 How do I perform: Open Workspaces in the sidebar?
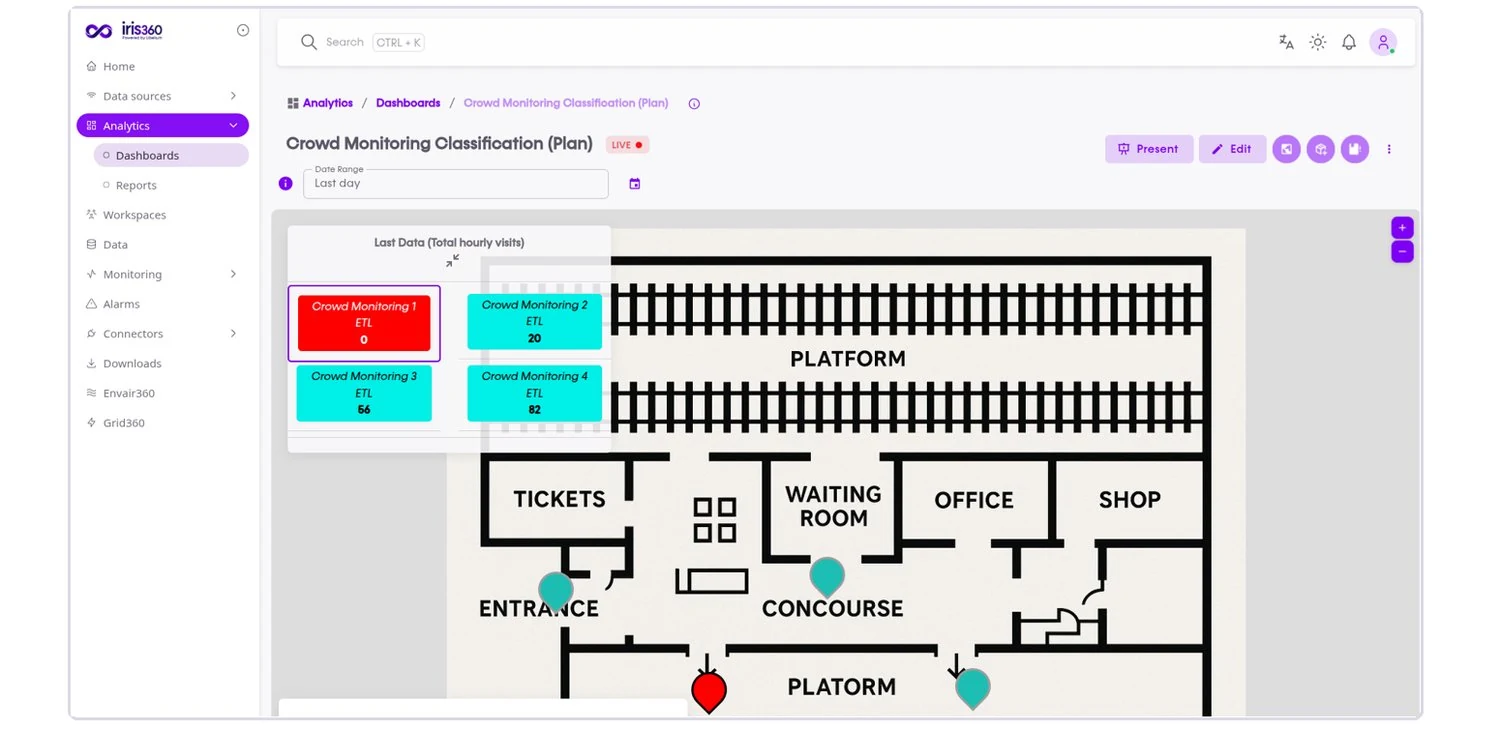(x=134, y=215)
